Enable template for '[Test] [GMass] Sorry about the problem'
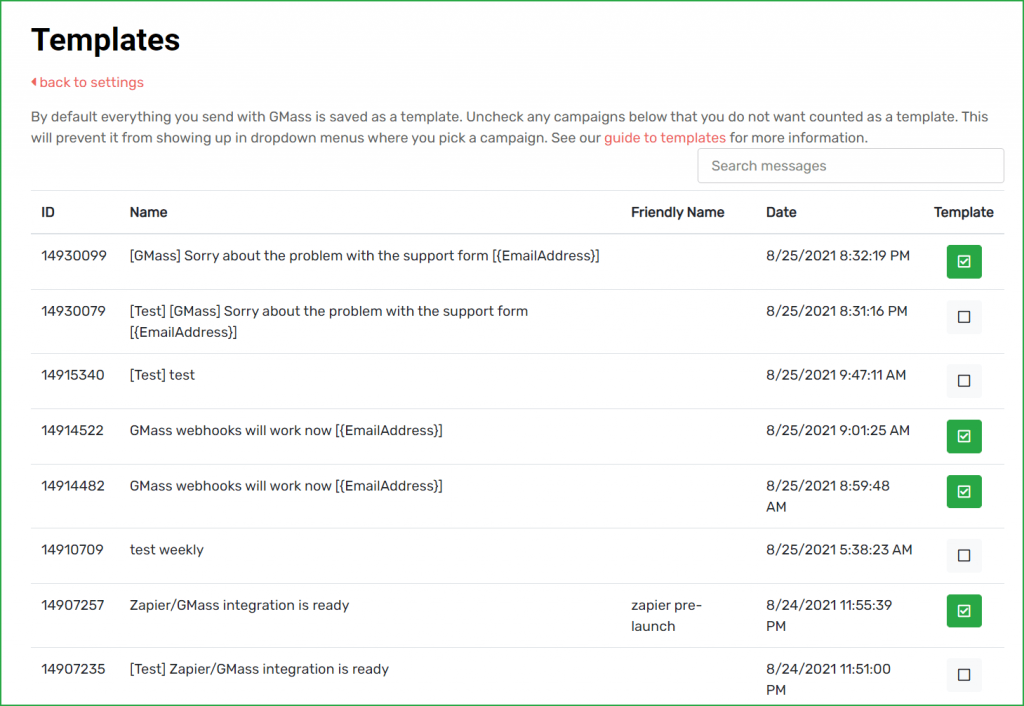Image resolution: width=1024 pixels, height=706 pixels. tap(963, 316)
